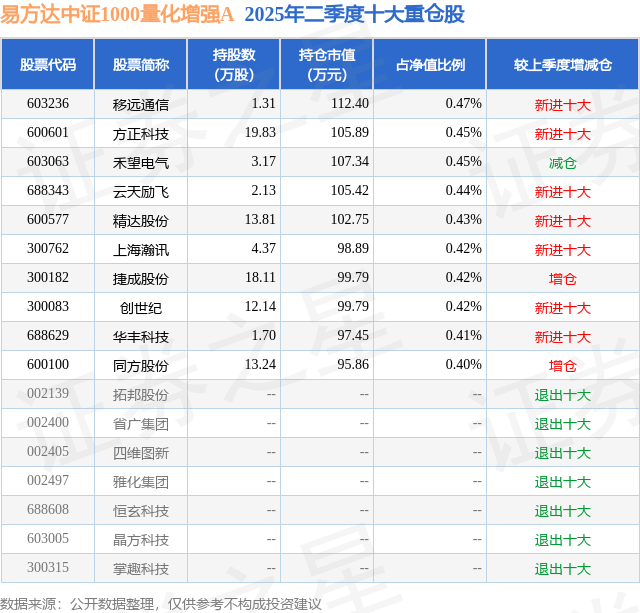Select stock code 603236
Screen dimensions: 640x613
click(x=48, y=104)
